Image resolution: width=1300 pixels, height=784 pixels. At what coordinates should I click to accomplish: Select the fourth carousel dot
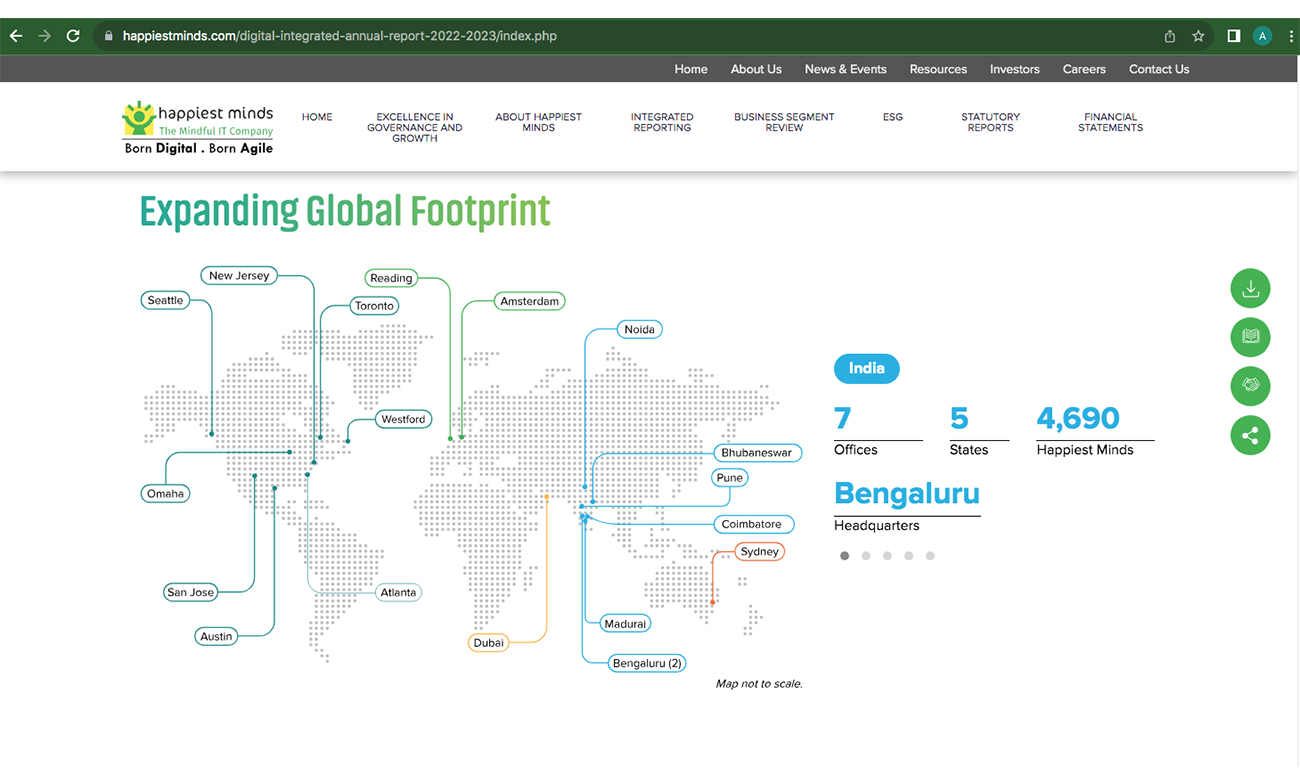909,556
